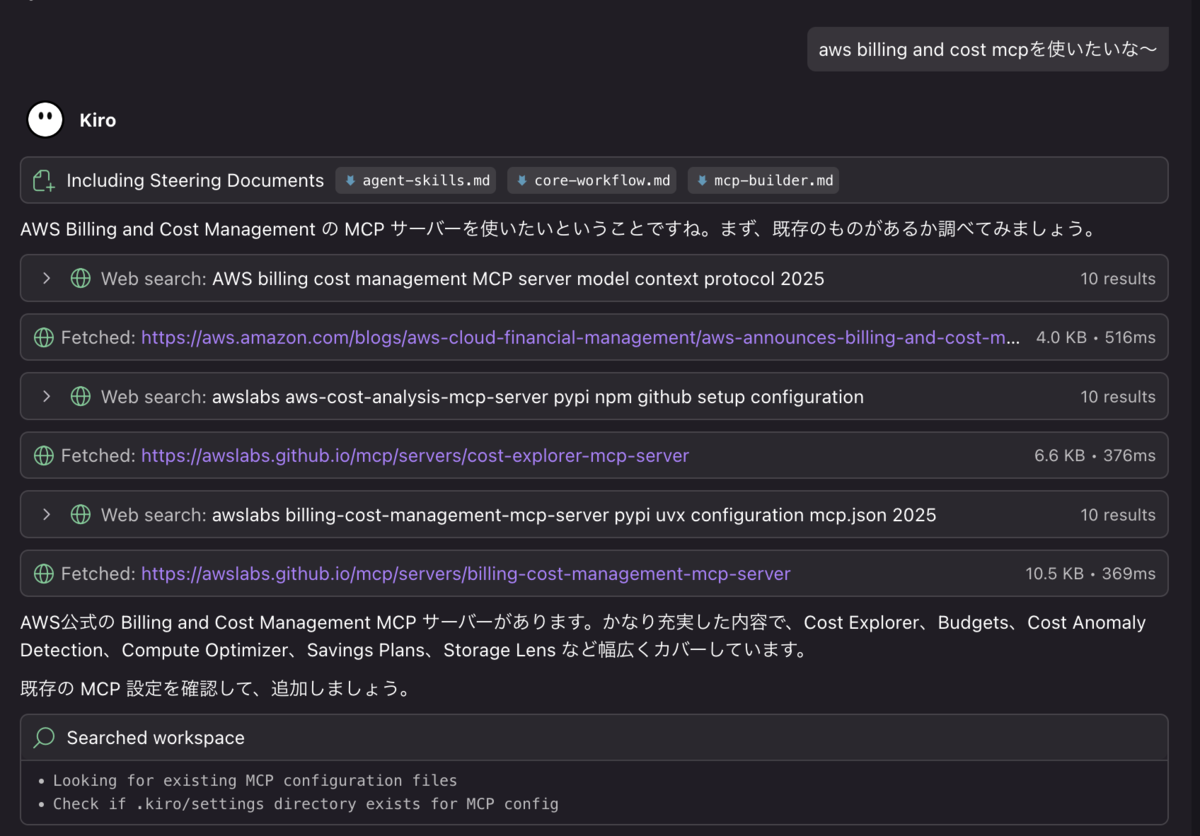This screenshot has width=1200, height=836.
Task: Open the agent-skills.md steering document chip
Action: (417, 181)
